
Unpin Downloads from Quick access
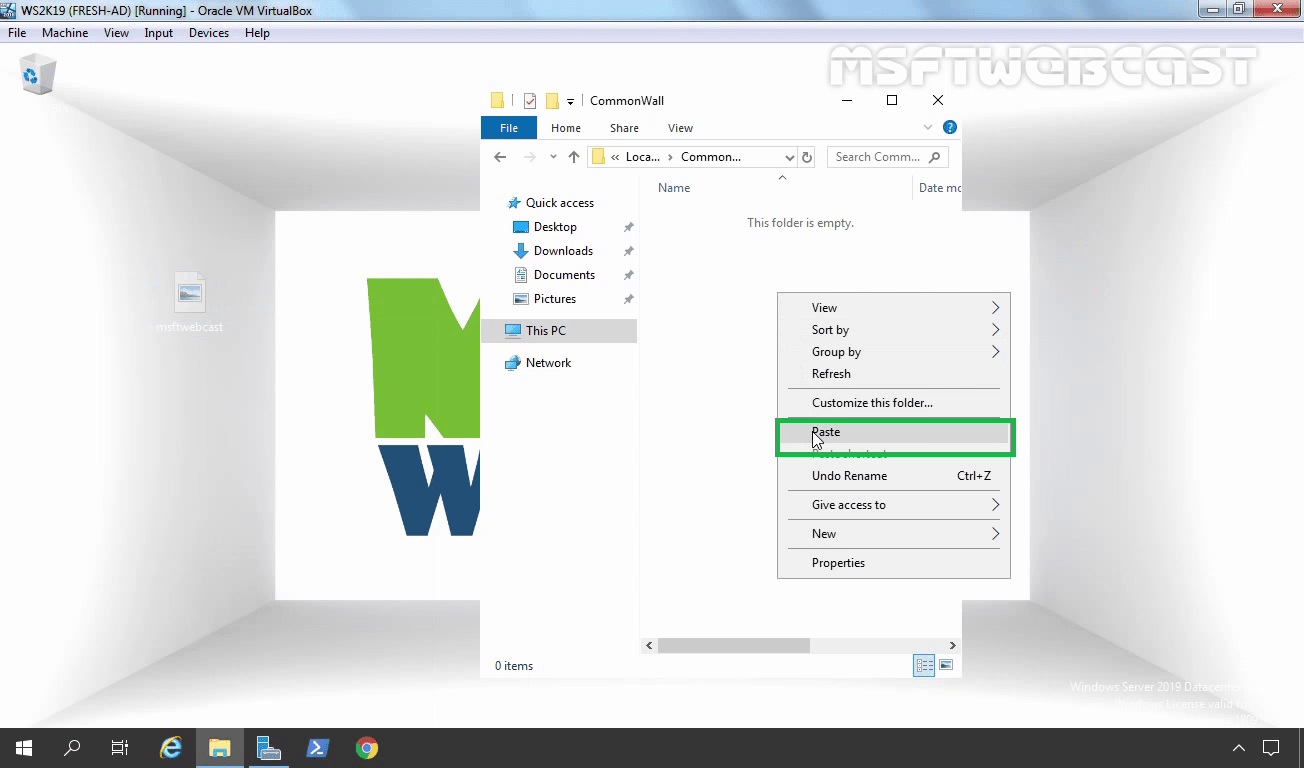click(628, 251)
